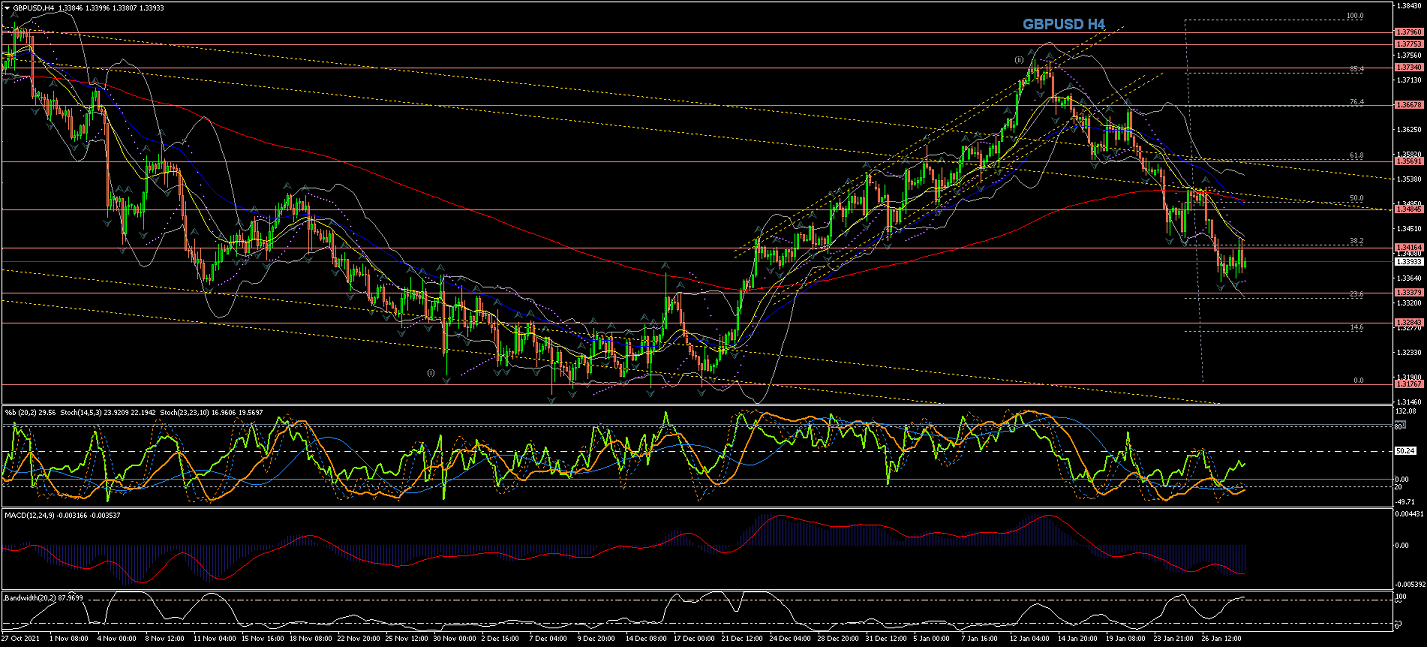Click the chart title triangle beside GBPUSD,H4
The width and height of the screenshot is (1427, 647).
(x=6, y=6)
